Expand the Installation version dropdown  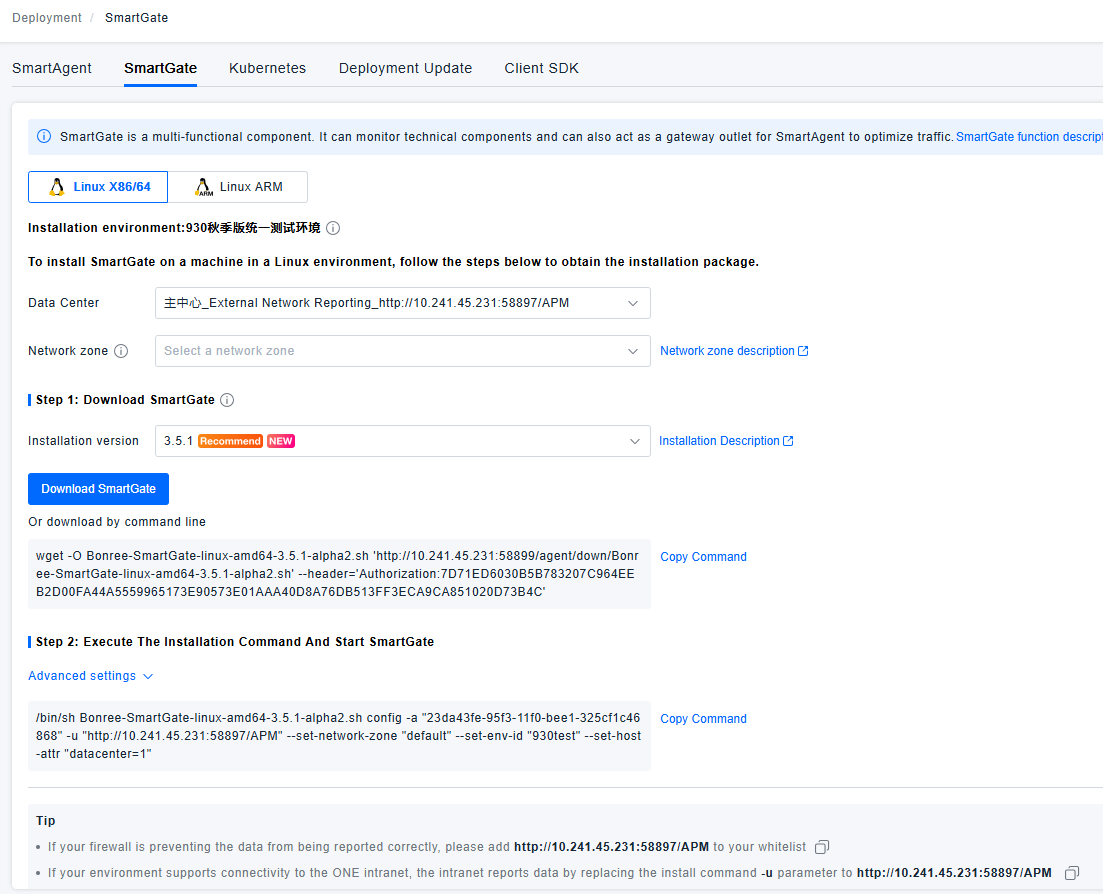(402, 441)
